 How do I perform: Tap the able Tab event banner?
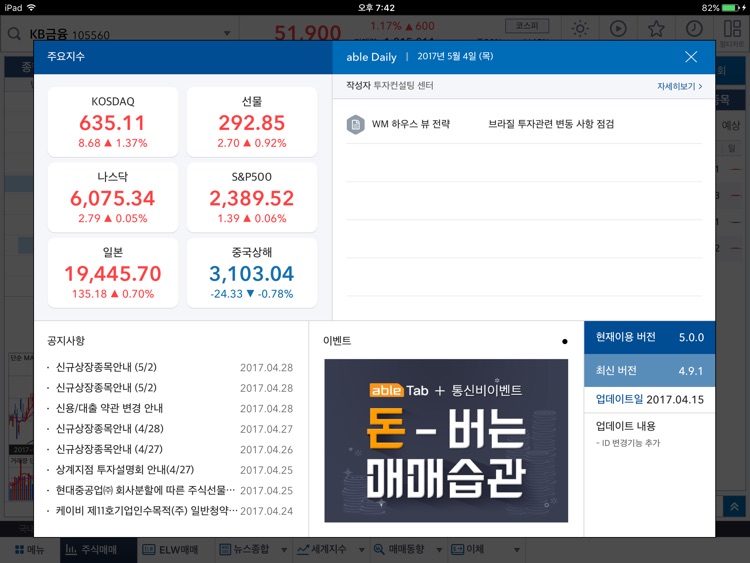pos(446,441)
